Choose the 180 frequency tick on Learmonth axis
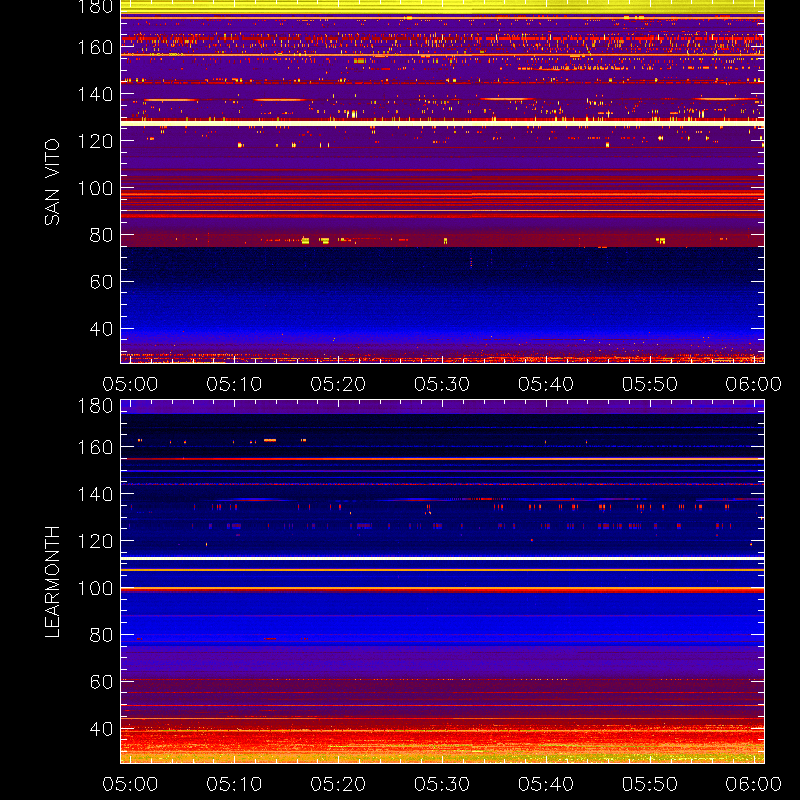The image size is (800, 800). coord(95,406)
